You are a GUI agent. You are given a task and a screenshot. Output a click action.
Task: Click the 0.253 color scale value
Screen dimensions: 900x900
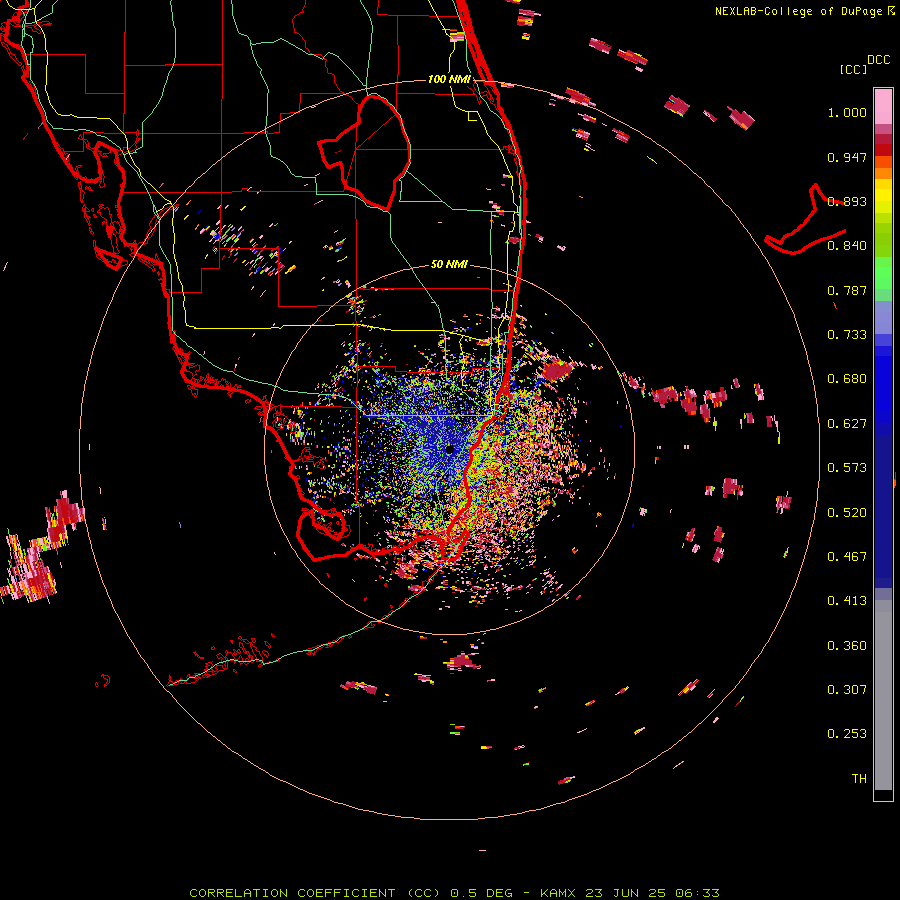tap(847, 734)
